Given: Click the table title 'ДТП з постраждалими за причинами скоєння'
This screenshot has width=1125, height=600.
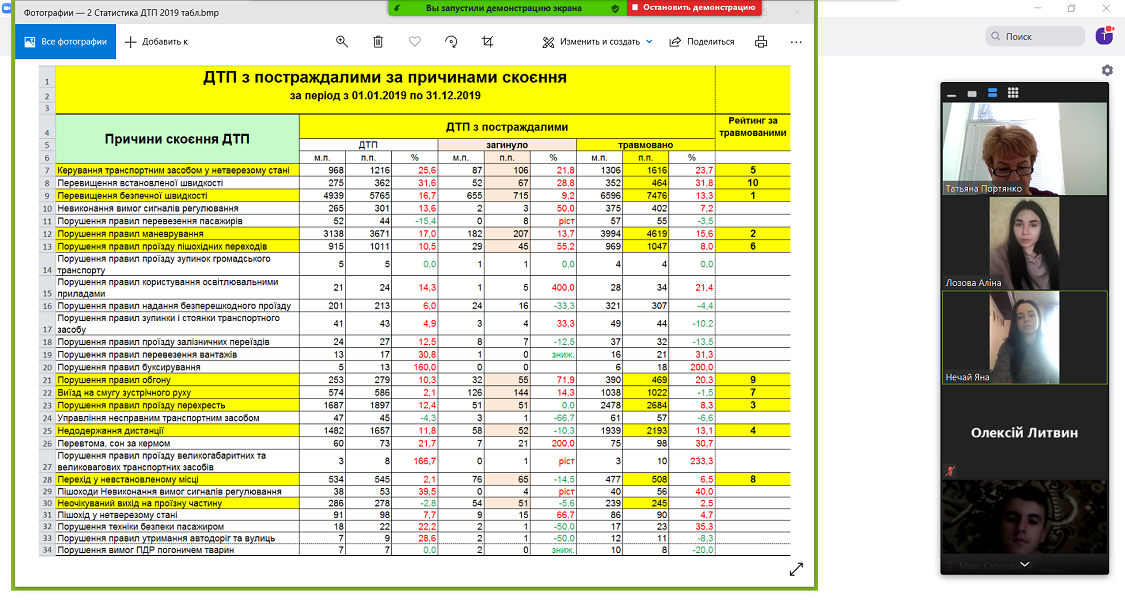Looking at the screenshot, I should coord(385,78).
